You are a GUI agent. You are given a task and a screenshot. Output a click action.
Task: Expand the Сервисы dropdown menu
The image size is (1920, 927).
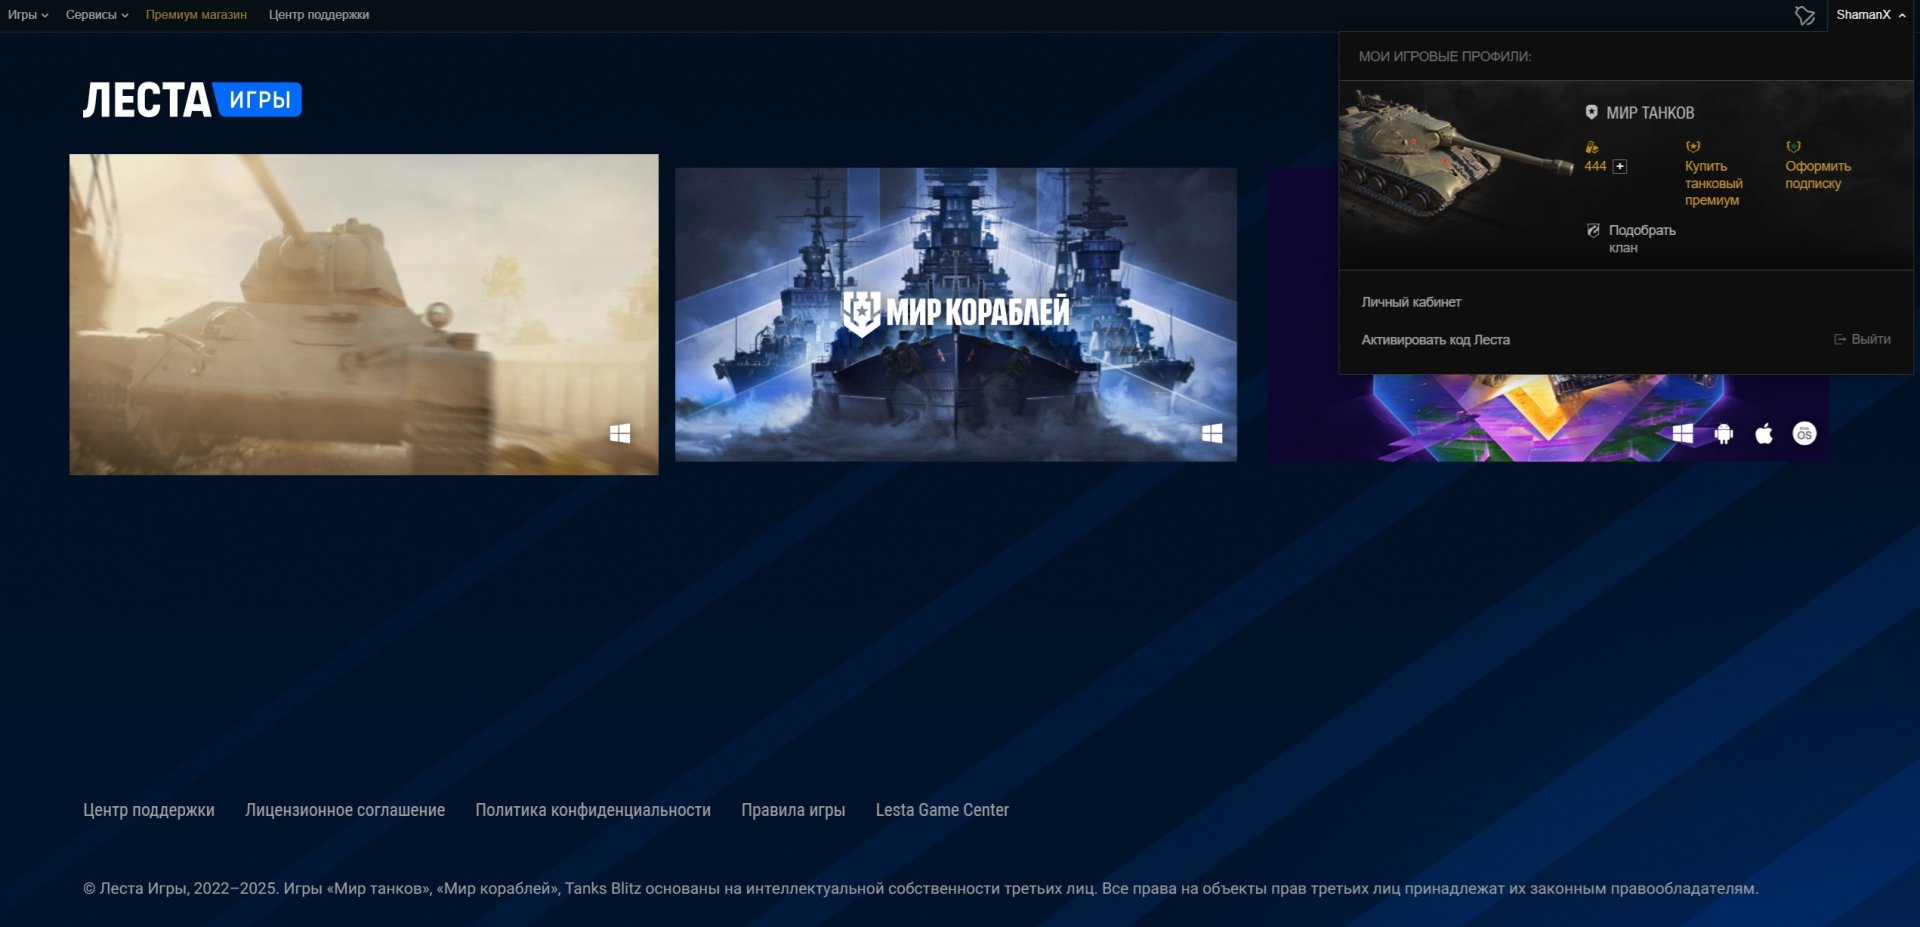pyautogui.click(x=97, y=15)
